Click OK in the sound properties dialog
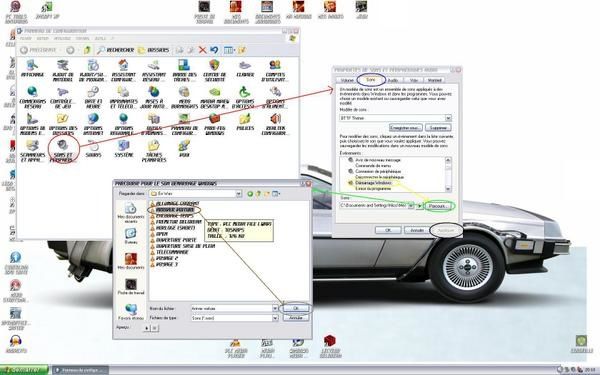Viewport: 600px width, 375px height. [x=388, y=230]
